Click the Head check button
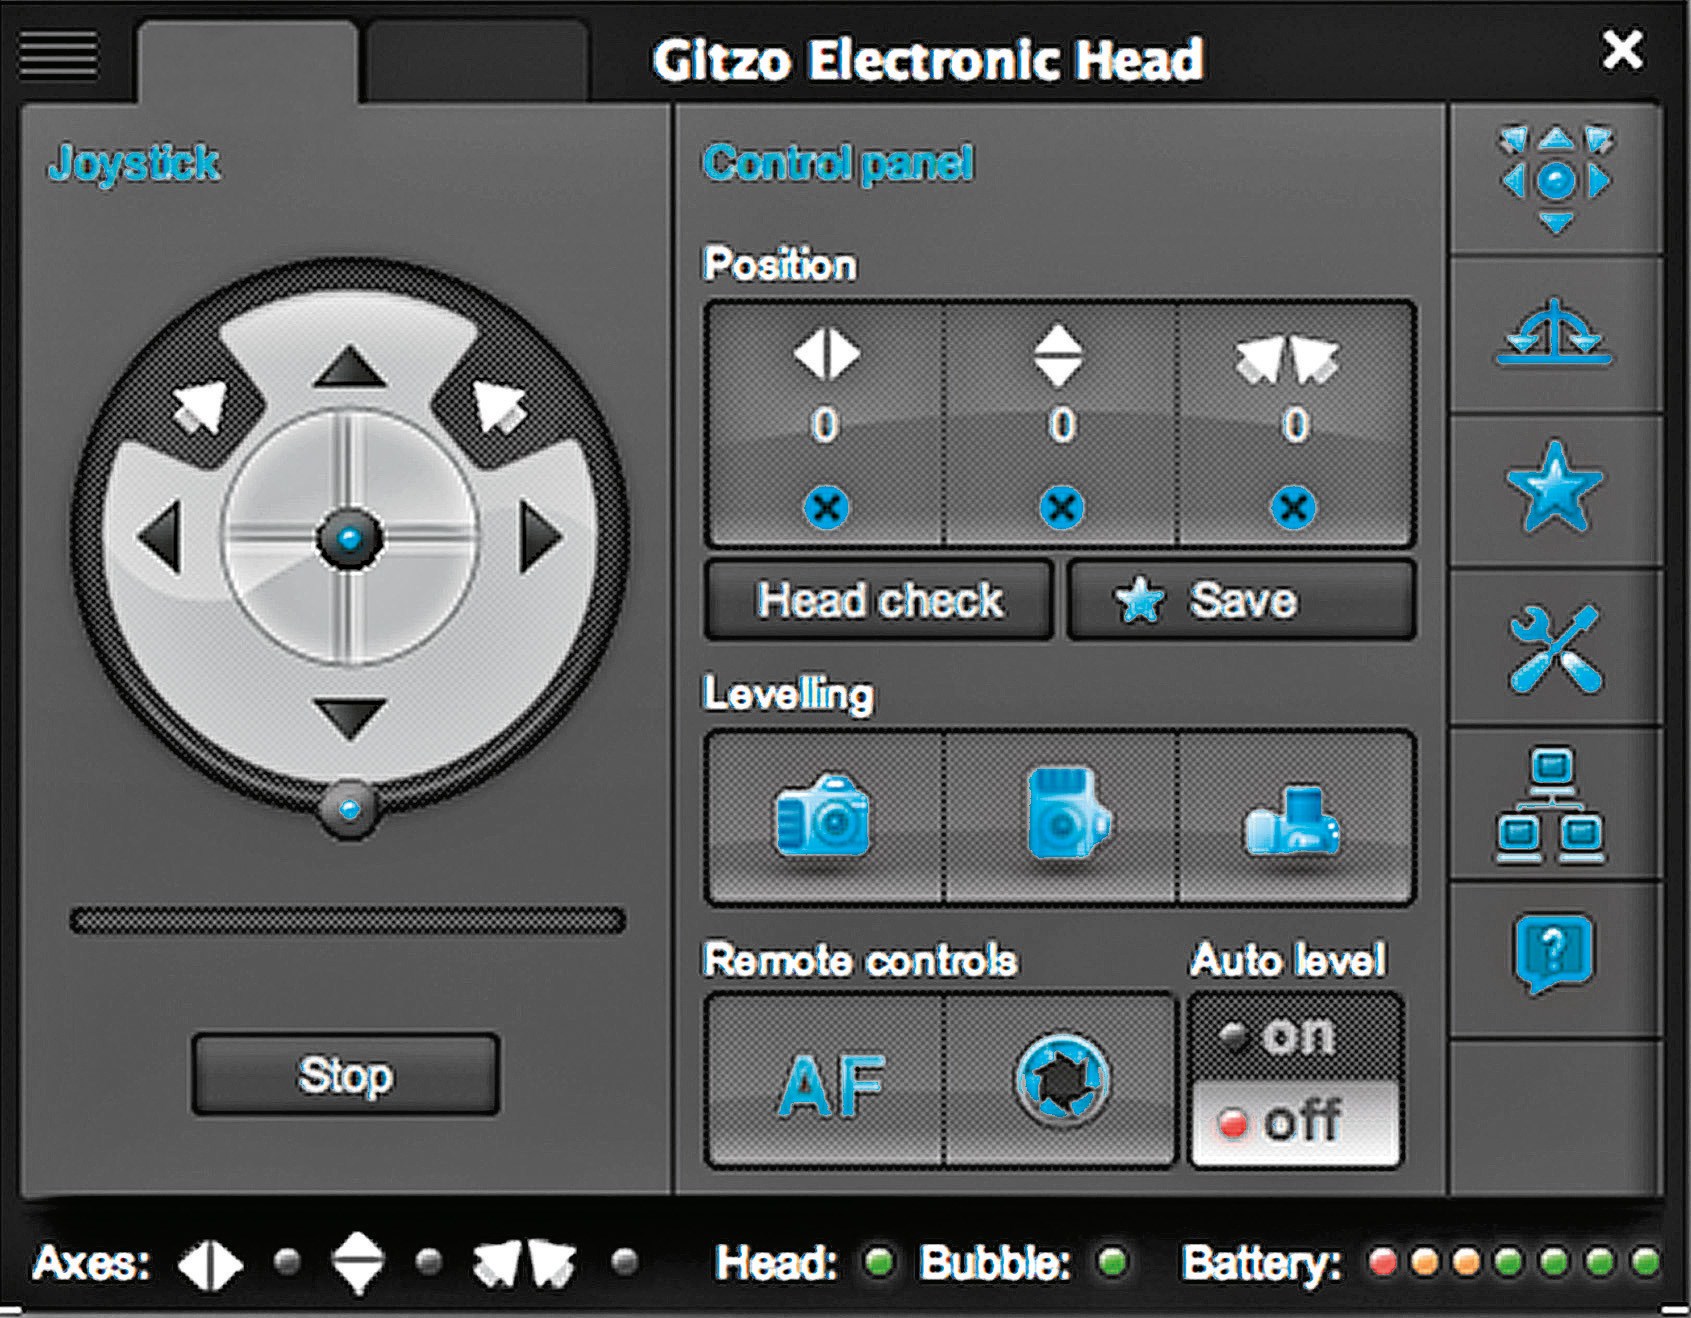Screen dimensions: 1691x1318 click(879, 600)
